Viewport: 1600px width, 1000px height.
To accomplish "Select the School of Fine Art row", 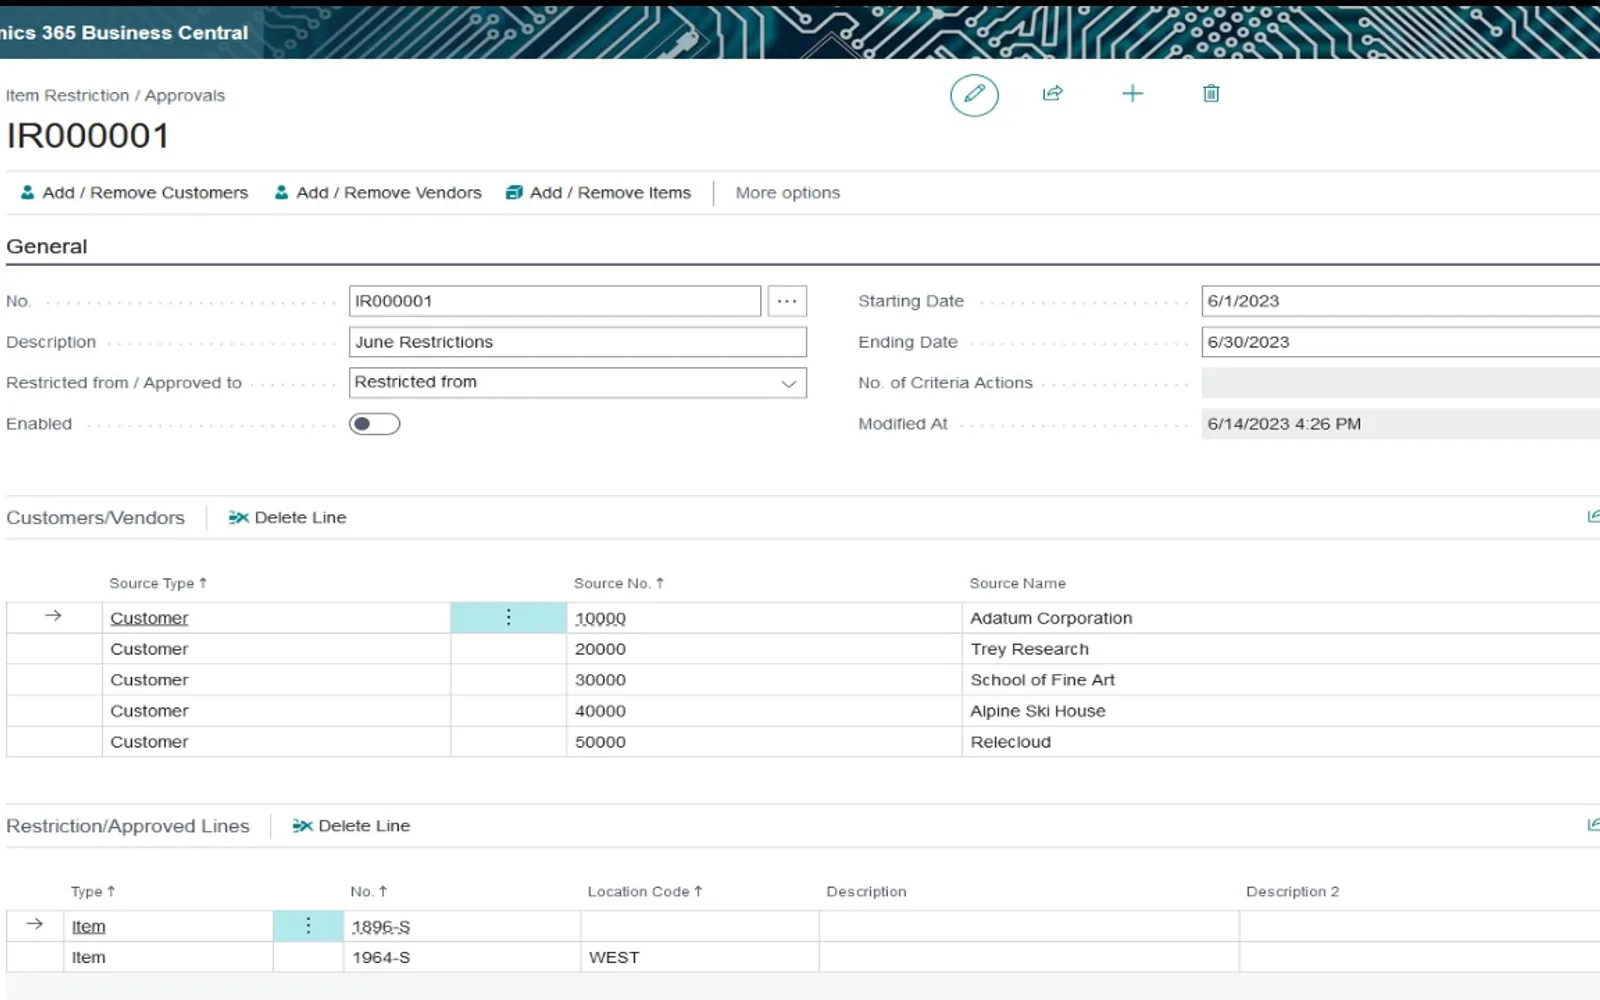I will pyautogui.click(x=803, y=680).
